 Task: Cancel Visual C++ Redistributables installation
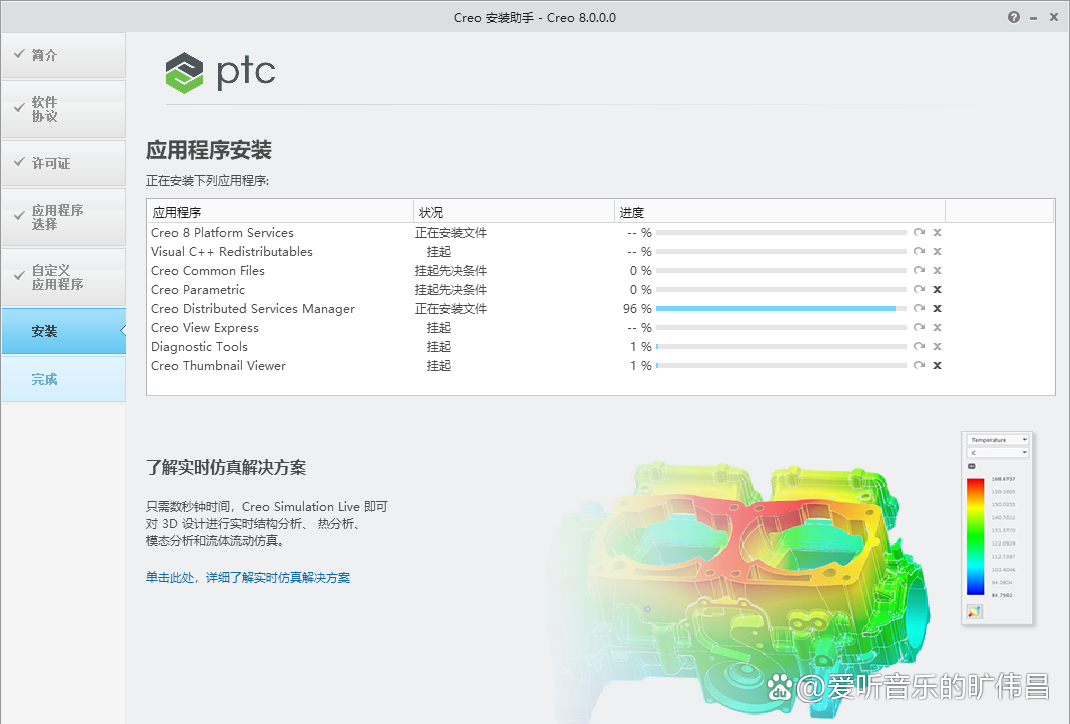point(938,252)
